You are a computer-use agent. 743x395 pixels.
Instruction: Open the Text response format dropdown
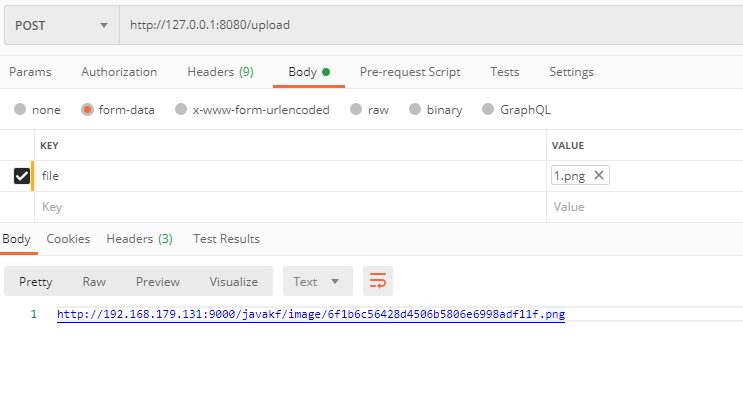tap(317, 281)
